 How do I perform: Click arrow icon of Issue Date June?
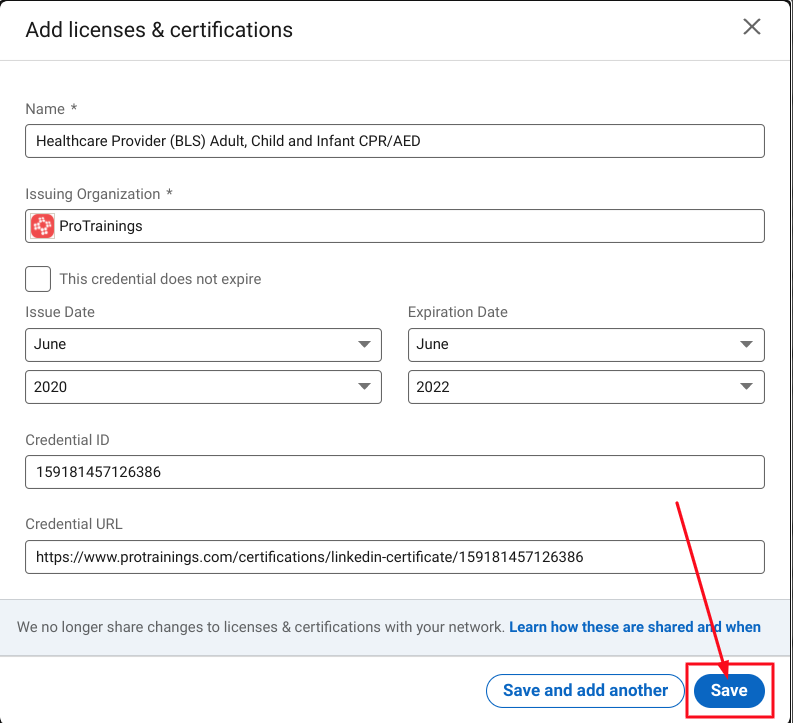364,344
